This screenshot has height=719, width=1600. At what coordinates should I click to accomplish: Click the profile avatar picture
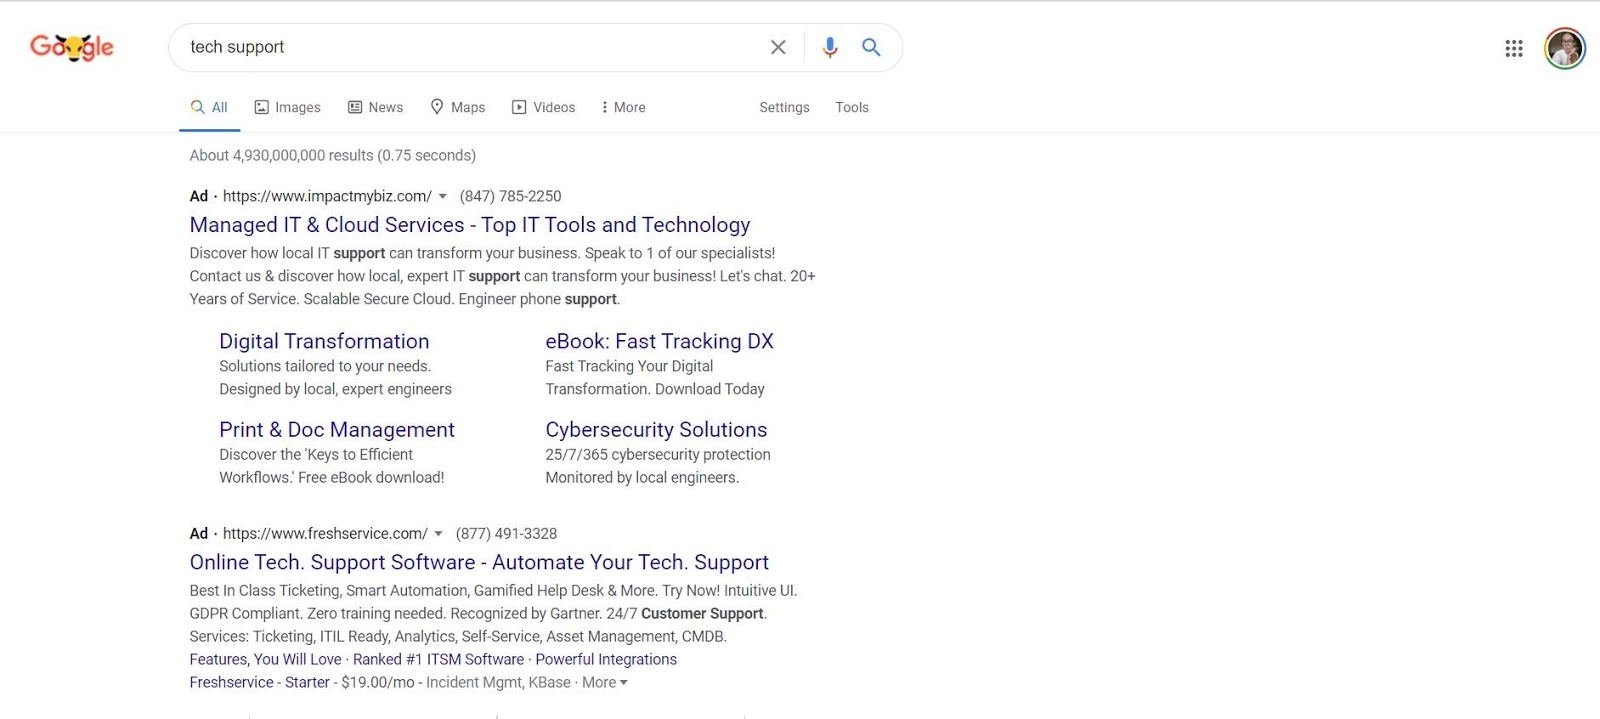tap(1564, 47)
